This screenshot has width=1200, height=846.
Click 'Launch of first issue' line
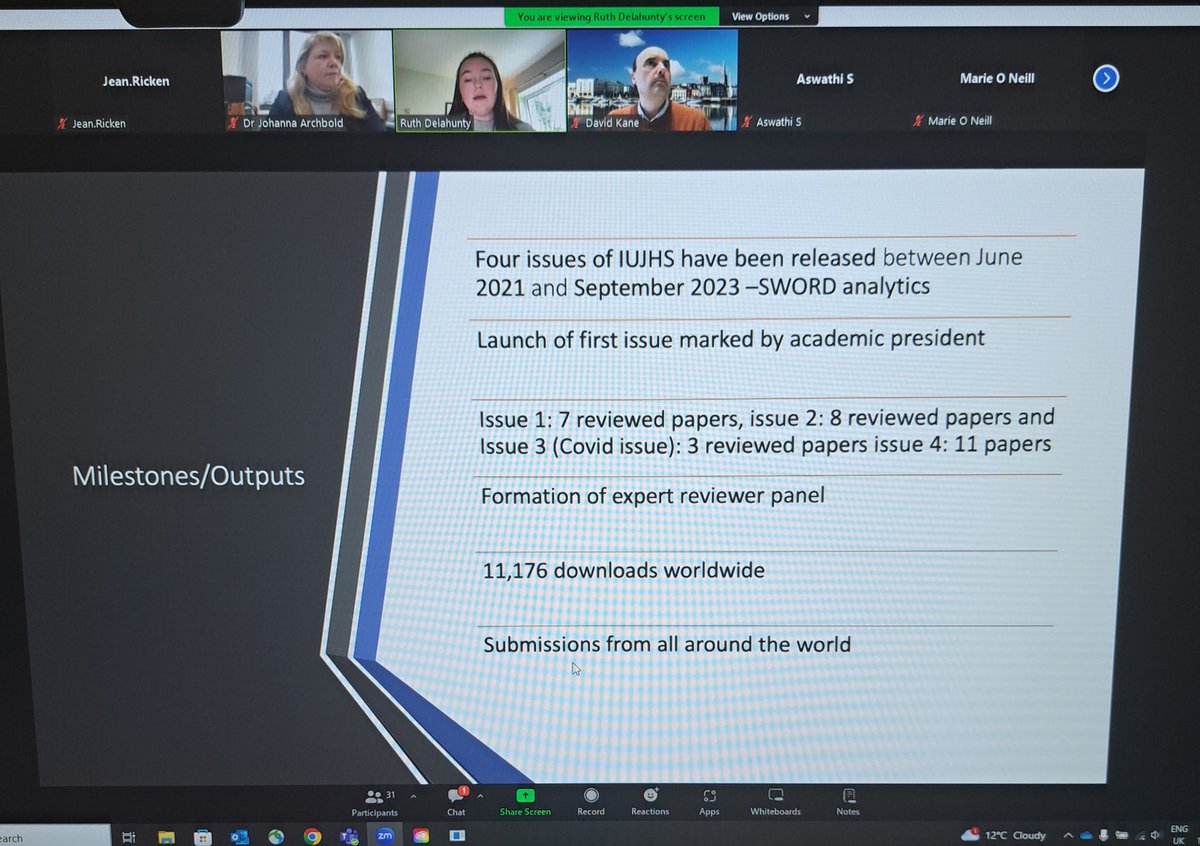click(x=731, y=338)
